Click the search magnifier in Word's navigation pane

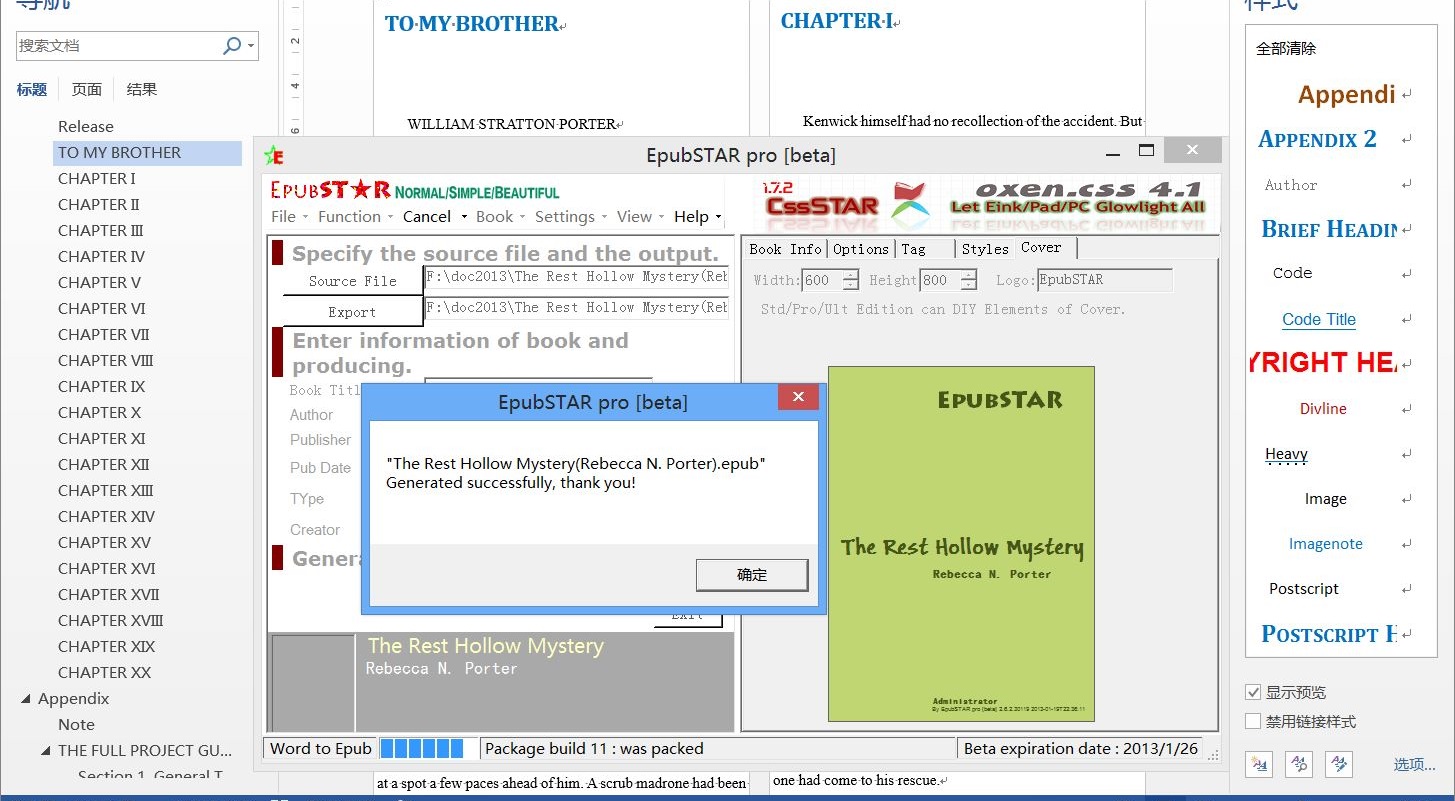tap(232, 45)
